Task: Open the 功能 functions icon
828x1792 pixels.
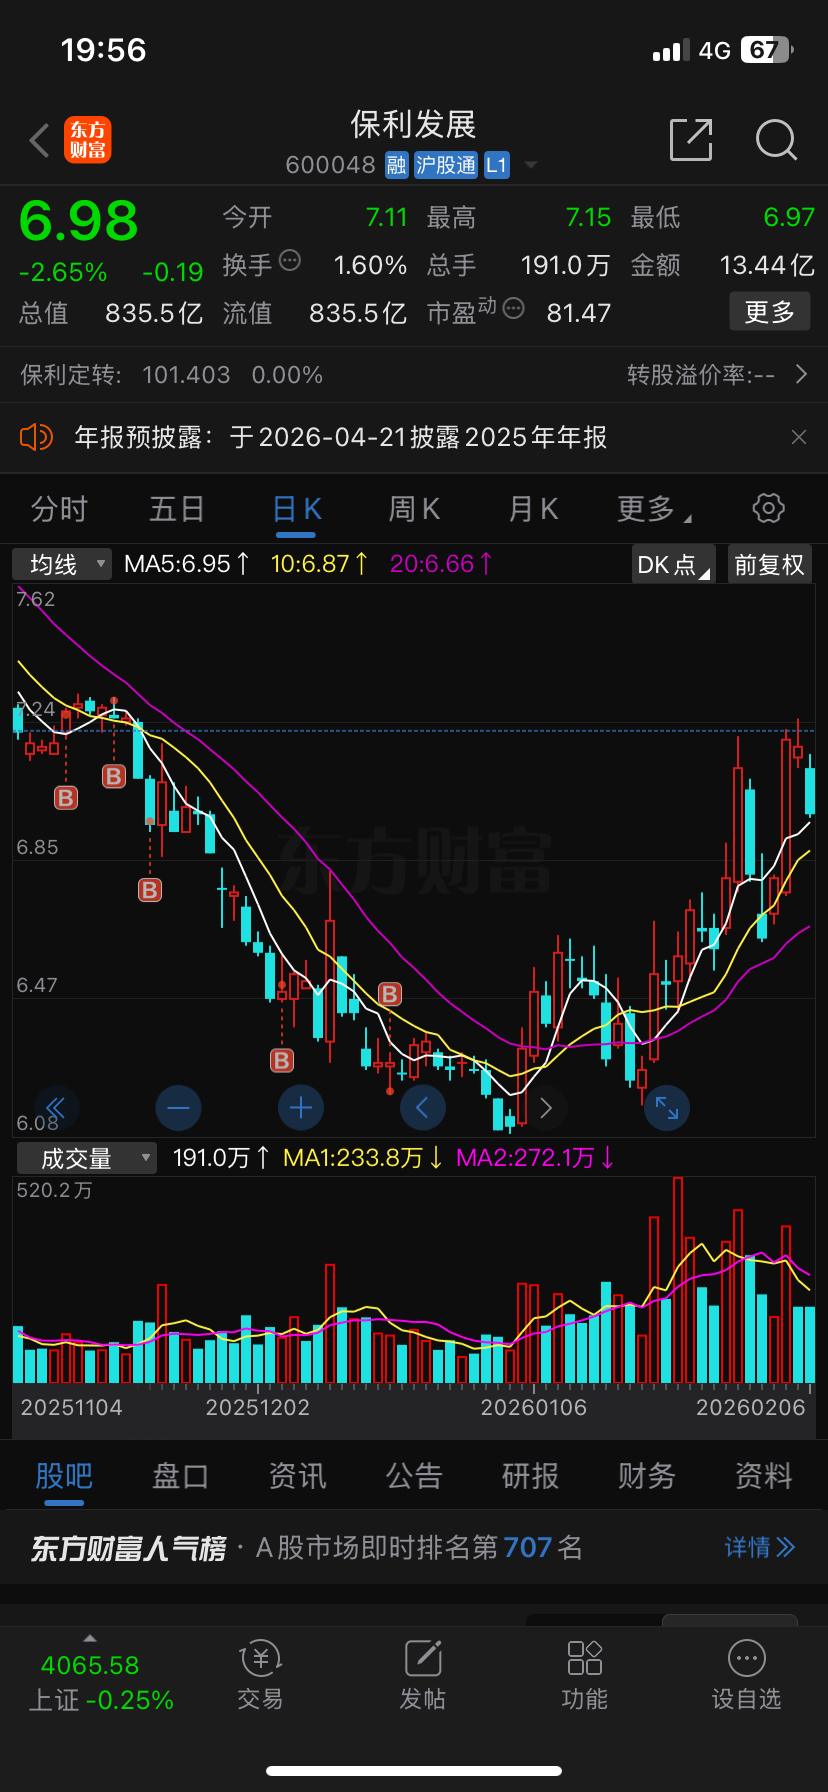Action: (585, 1676)
